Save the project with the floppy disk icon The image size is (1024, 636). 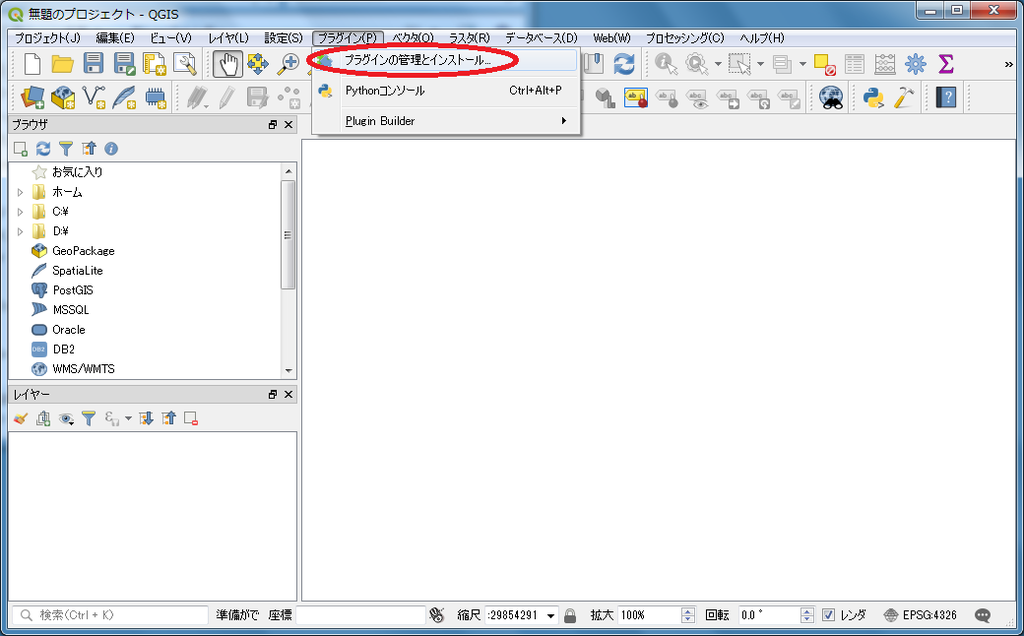pyautogui.click(x=93, y=63)
